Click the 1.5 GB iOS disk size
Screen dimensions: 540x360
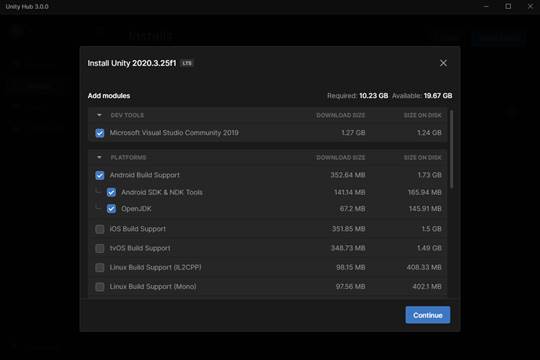pyautogui.click(x=432, y=229)
